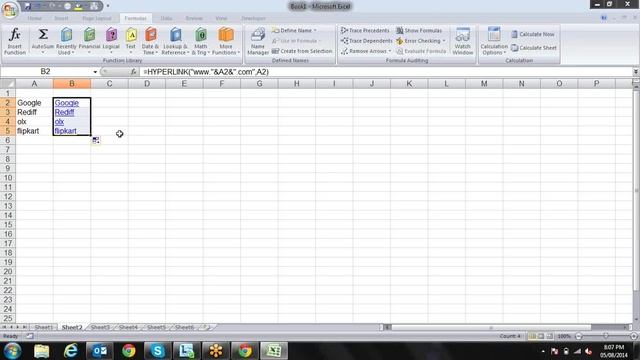Open Lookup & Reference functions
This screenshot has width=640, height=360.
pyautogui.click(x=175, y=41)
